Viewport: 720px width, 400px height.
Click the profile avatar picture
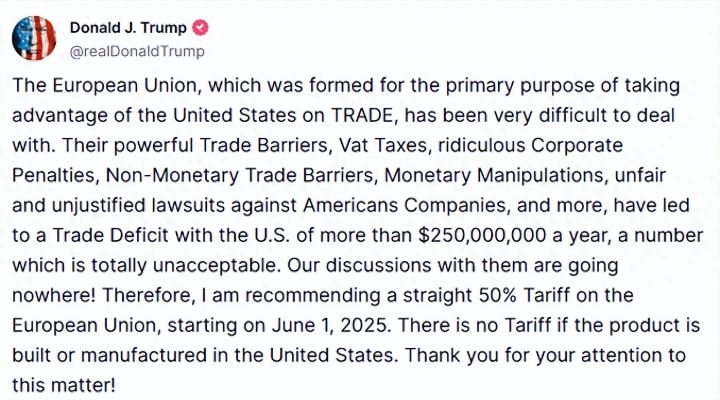[34, 37]
